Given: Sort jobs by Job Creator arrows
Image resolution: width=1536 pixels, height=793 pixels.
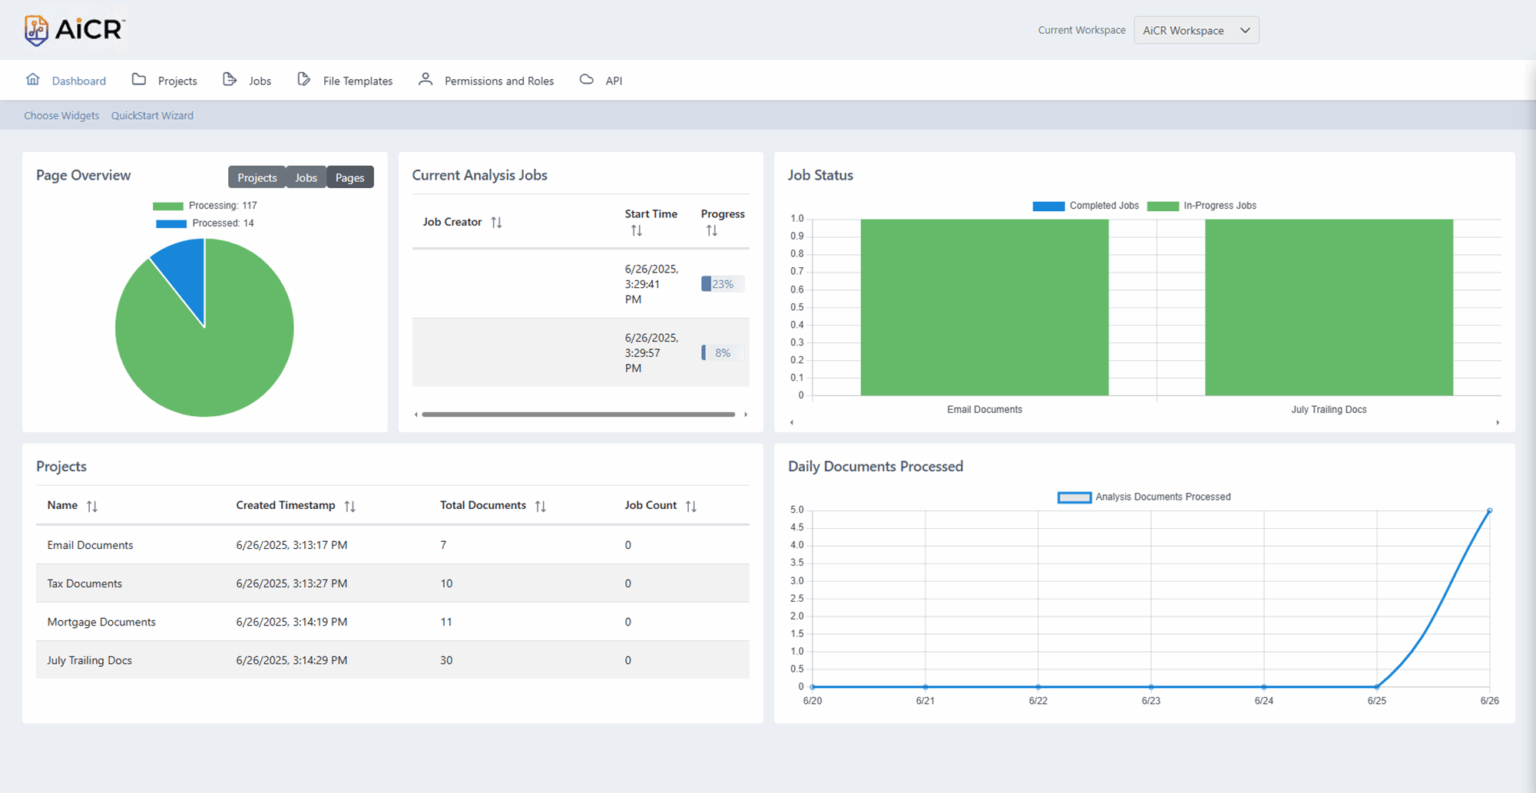Looking at the screenshot, I should click(496, 222).
